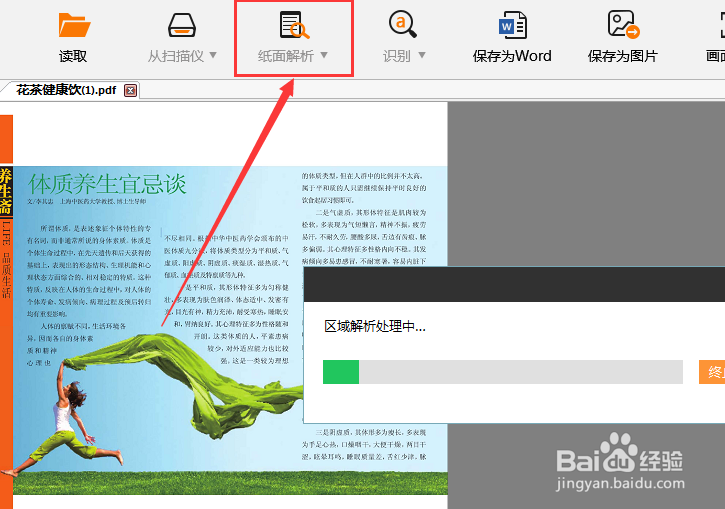Viewport: 725px width, 509px height.
Task: Click the 识别 label
Action: [x=397, y=56]
